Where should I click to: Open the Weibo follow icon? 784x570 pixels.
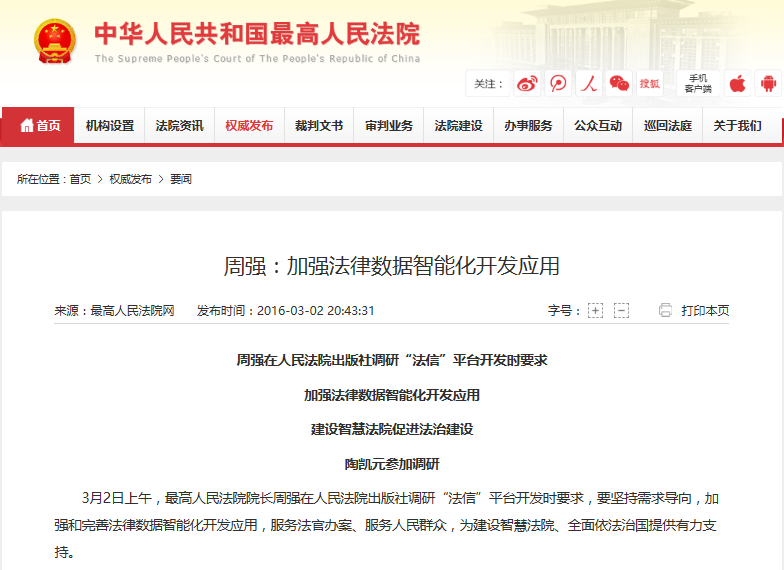click(x=527, y=83)
